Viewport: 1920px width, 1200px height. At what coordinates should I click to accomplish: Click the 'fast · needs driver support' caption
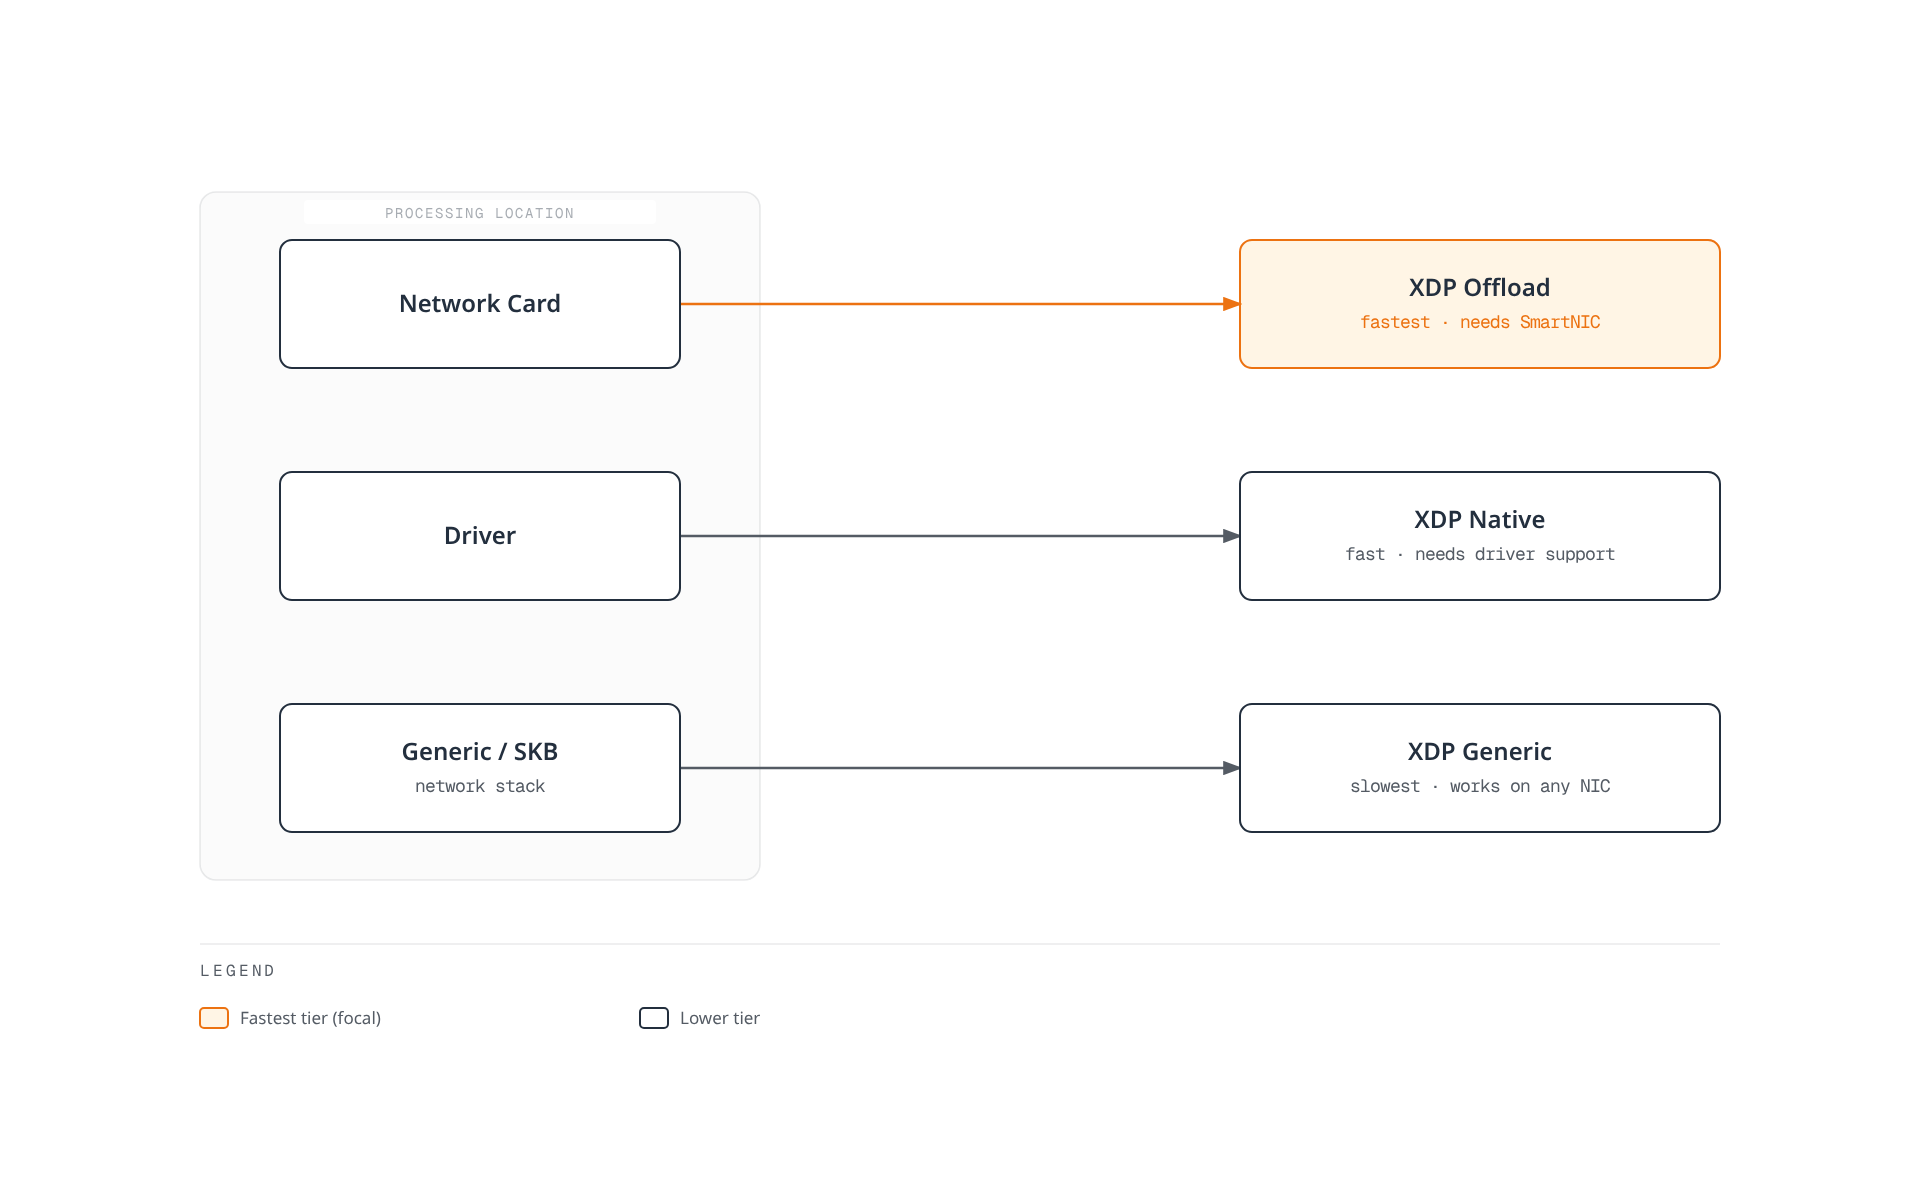pyautogui.click(x=1480, y=554)
